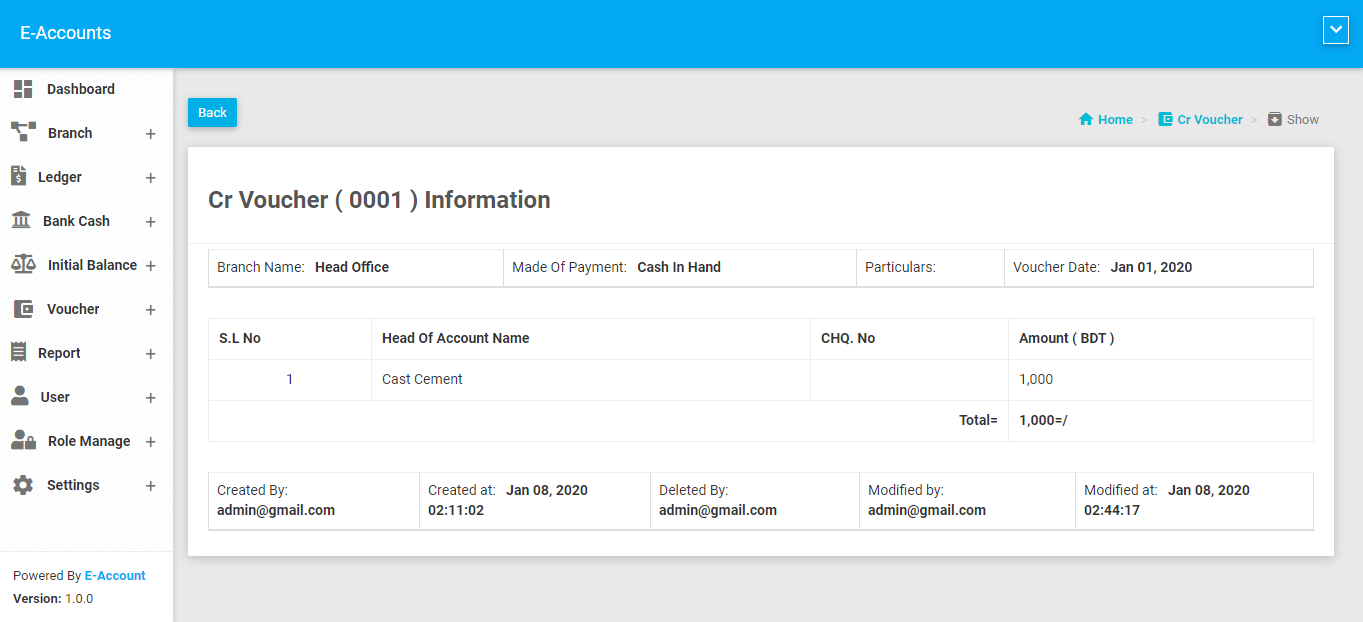Expand the Report submenu plus sign
The image size is (1363, 622).
(150, 354)
